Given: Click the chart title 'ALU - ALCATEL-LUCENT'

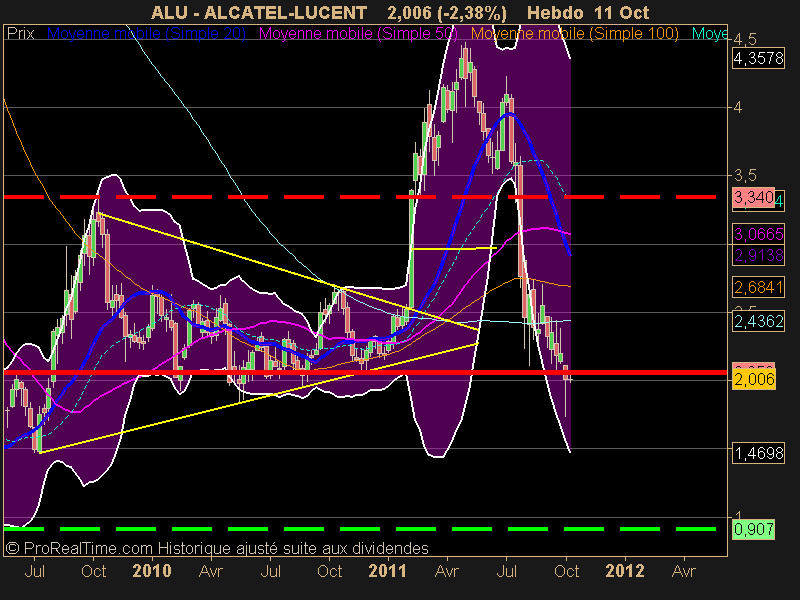Looking at the screenshot, I should [259, 12].
